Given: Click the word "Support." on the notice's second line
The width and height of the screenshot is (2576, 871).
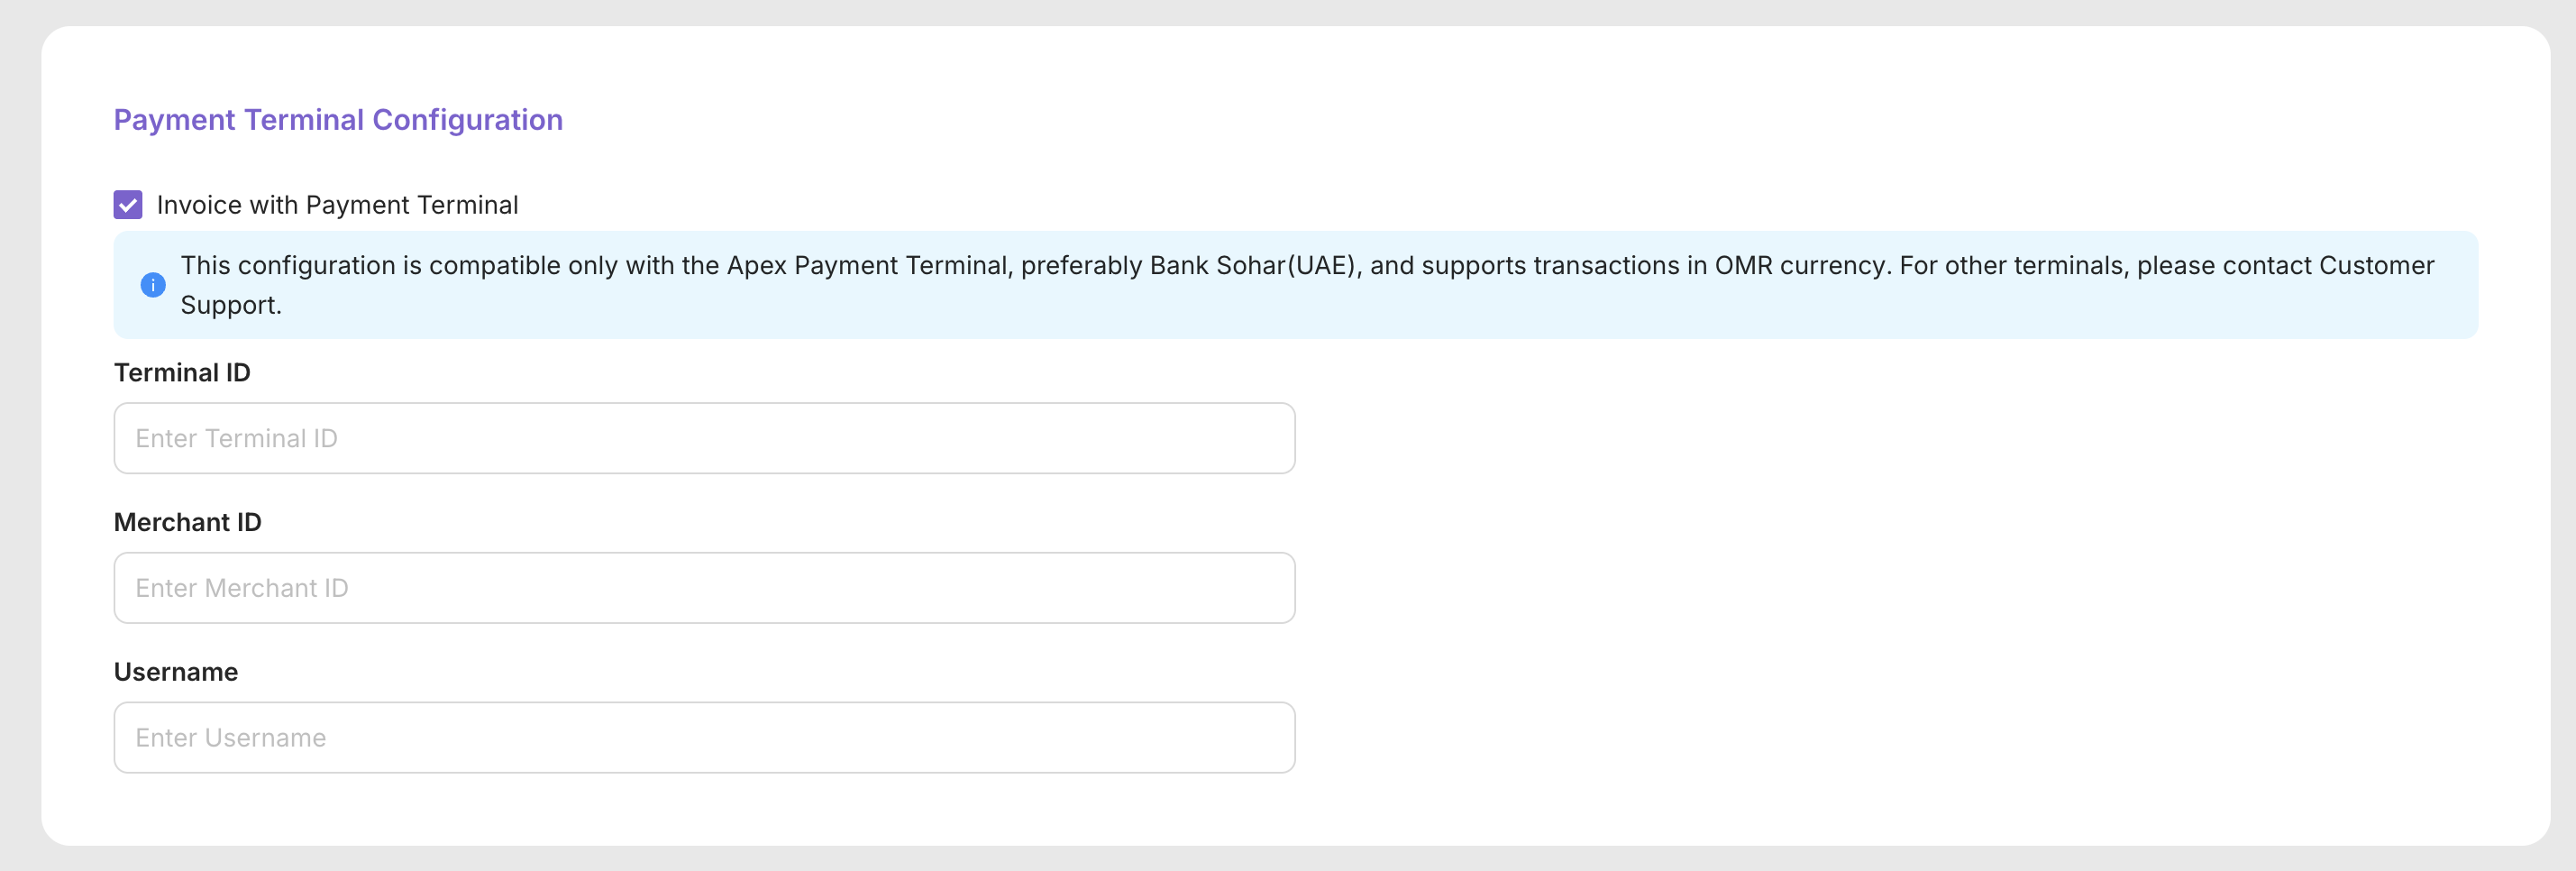Looking at the screenshot, I should tap(231, 306).
